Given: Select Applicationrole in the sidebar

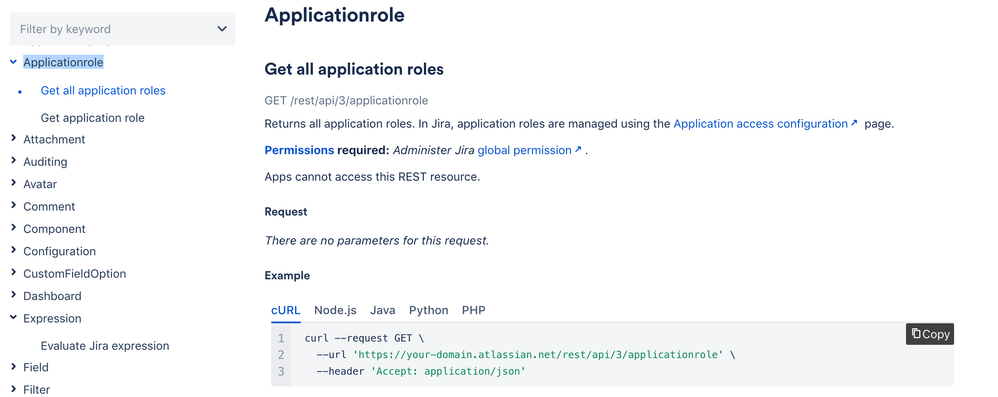Looking at the screenshot, I should (63, 62).
